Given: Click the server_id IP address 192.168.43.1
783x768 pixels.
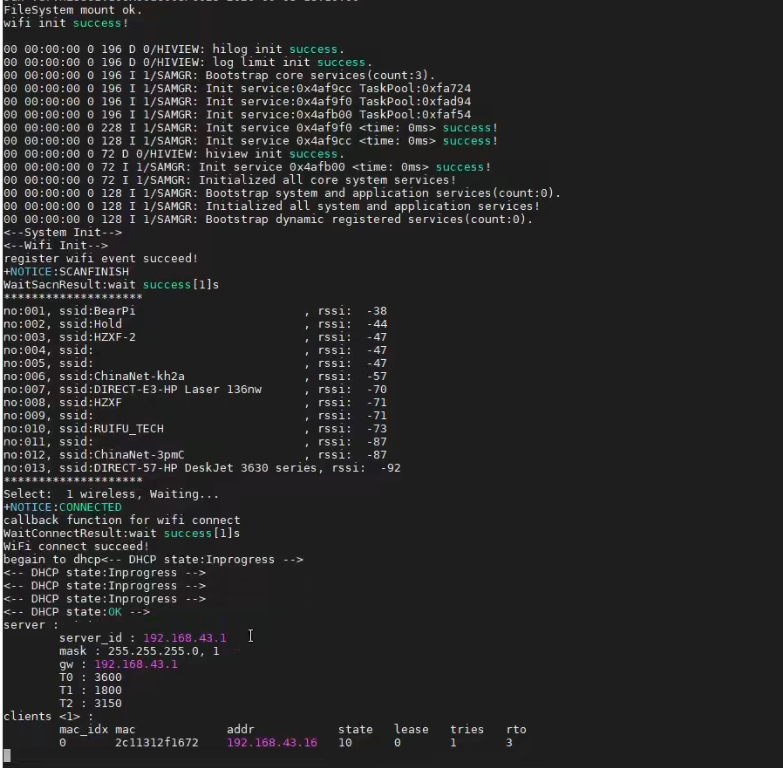Looking at the screenshot, I should pos(184,638).
